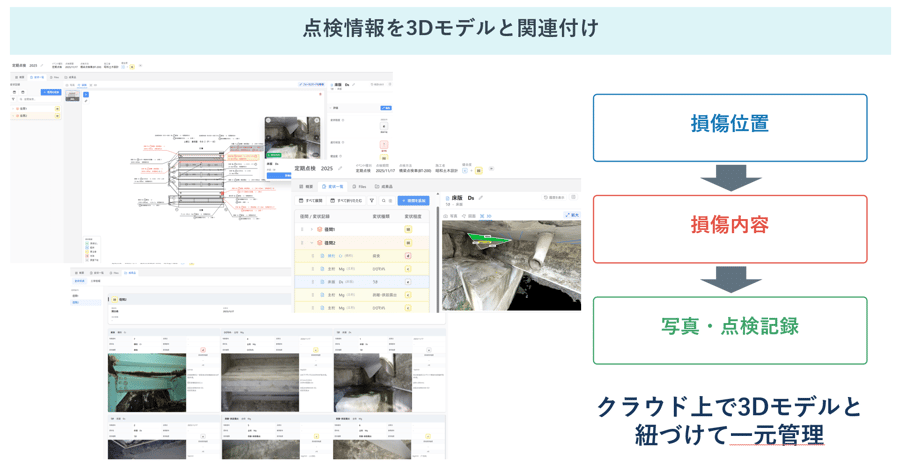Screen dimensions: 900x471
Task: Open the 概要 tab in the list window
Action: 307,186
